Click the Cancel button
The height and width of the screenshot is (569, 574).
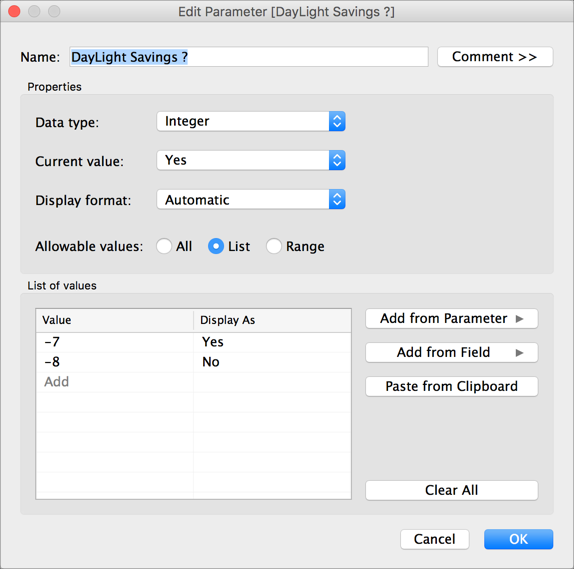pyautogui.click(x=435, y=539)
